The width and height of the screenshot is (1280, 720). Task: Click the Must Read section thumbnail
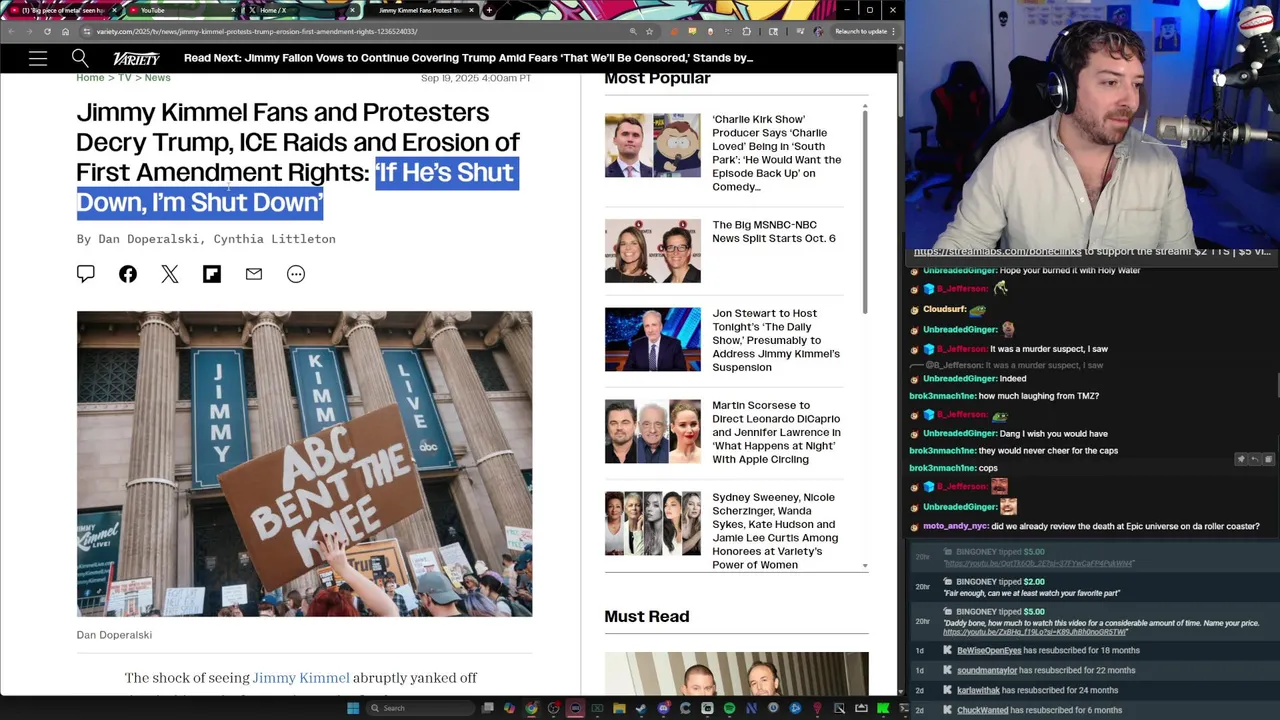coord(736,673)
